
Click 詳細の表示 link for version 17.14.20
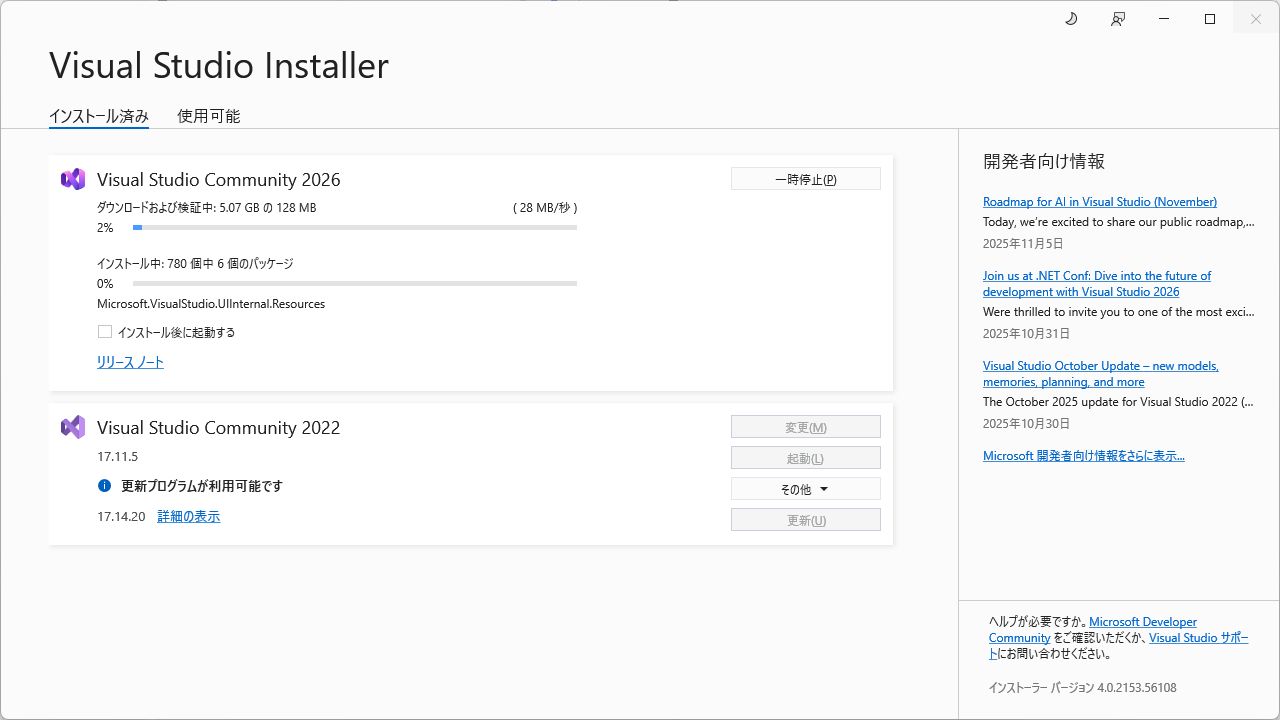point(188,516)
